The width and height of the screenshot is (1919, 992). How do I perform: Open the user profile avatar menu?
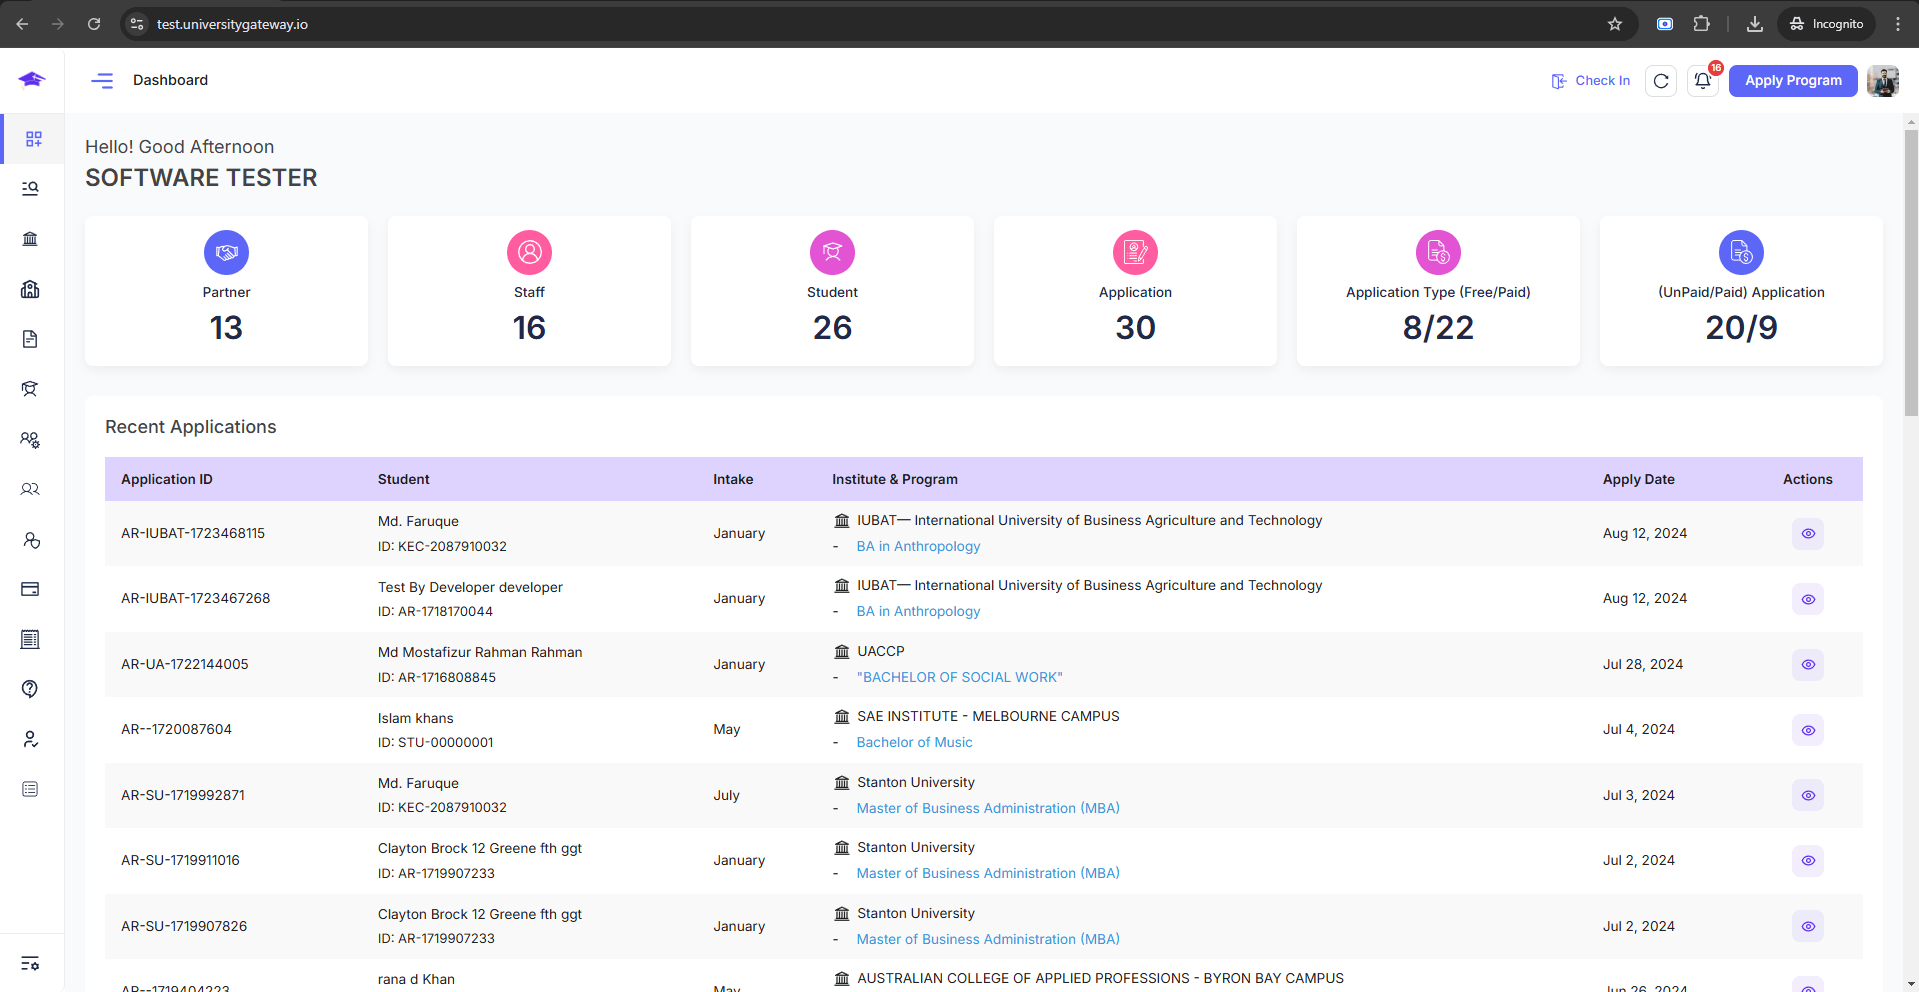pos(1882,81)
